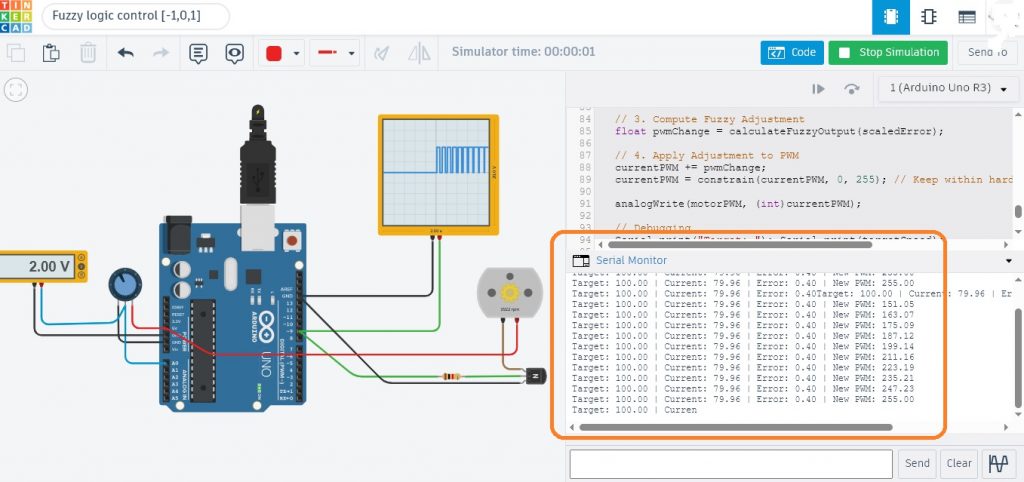This screenshot has height=482, width=1024.
Task: Click the potentiometer knob
Action: tap(124, 285)
